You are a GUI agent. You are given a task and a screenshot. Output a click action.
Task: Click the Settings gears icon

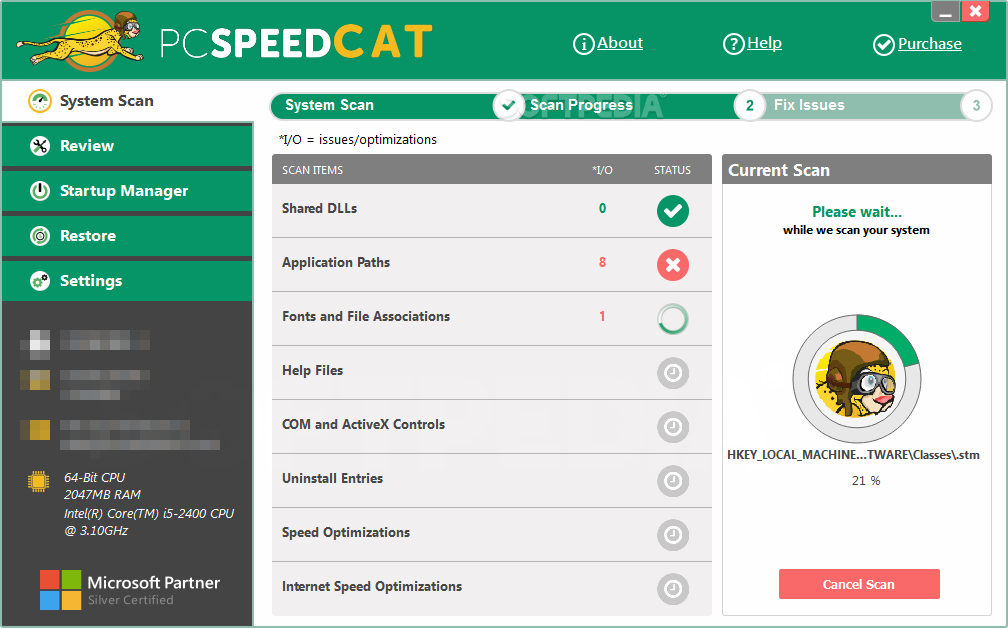pos(40,281)
